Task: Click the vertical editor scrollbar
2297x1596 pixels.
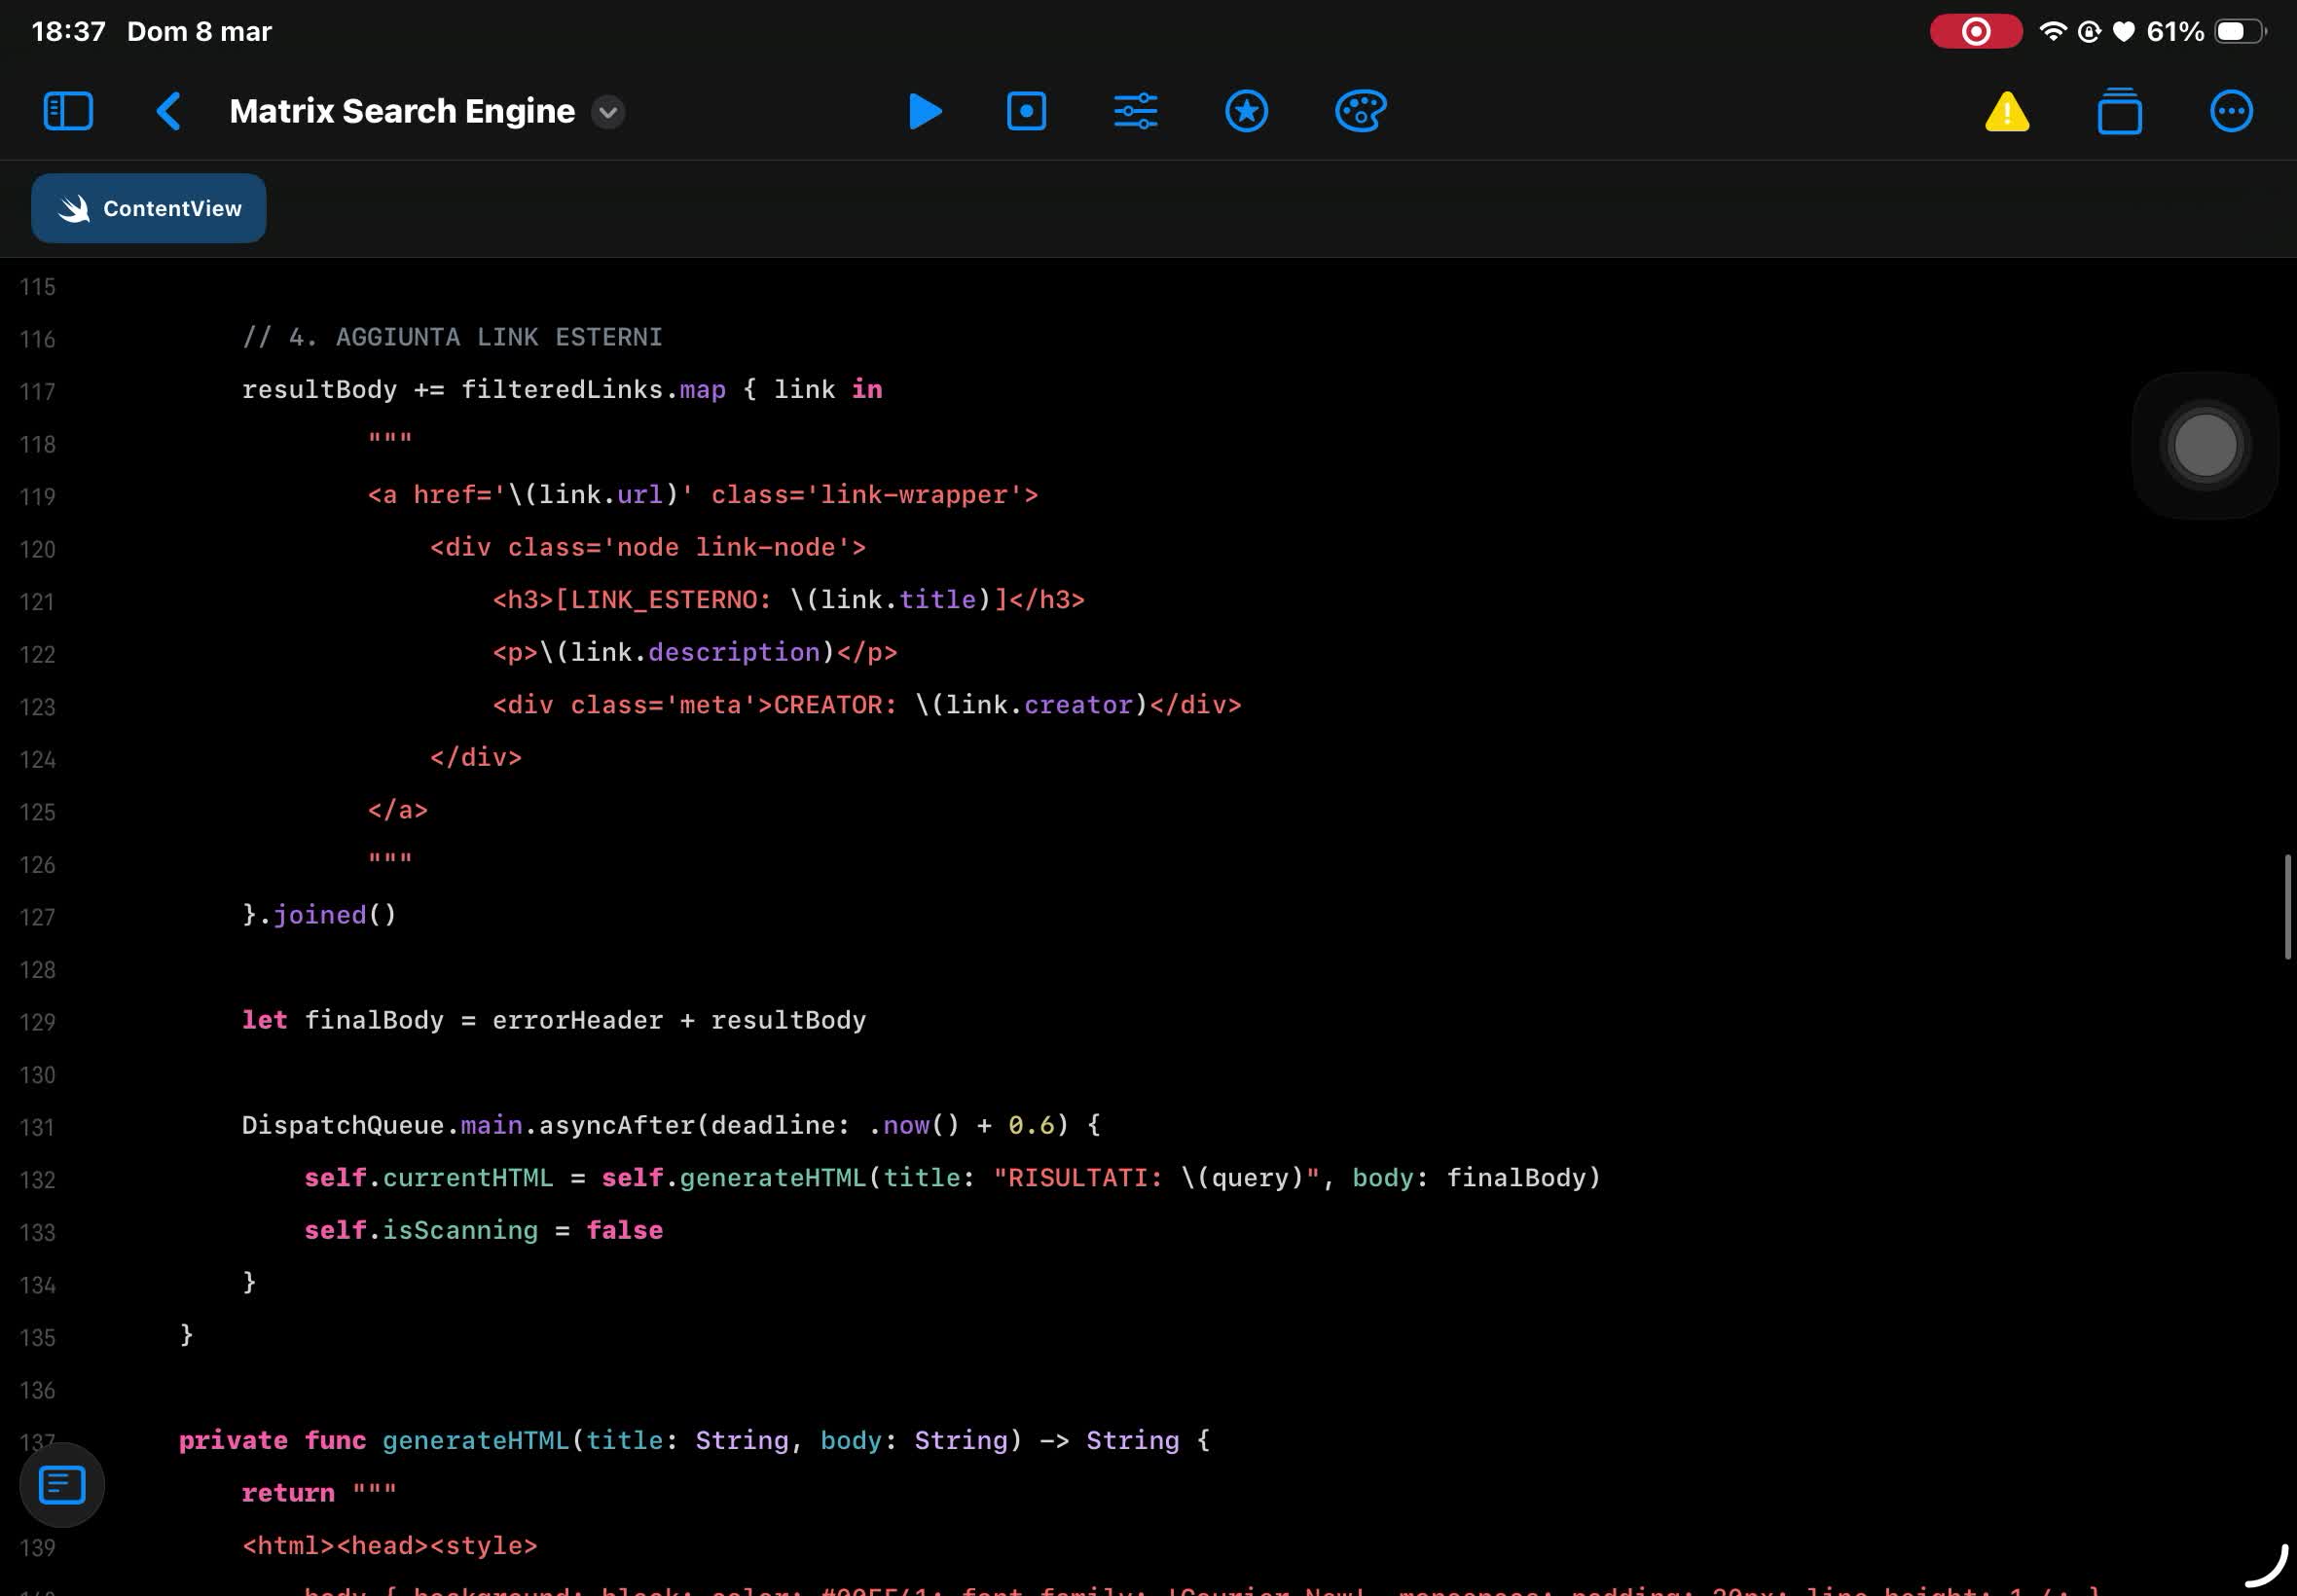Action: tap(2287, 906)
